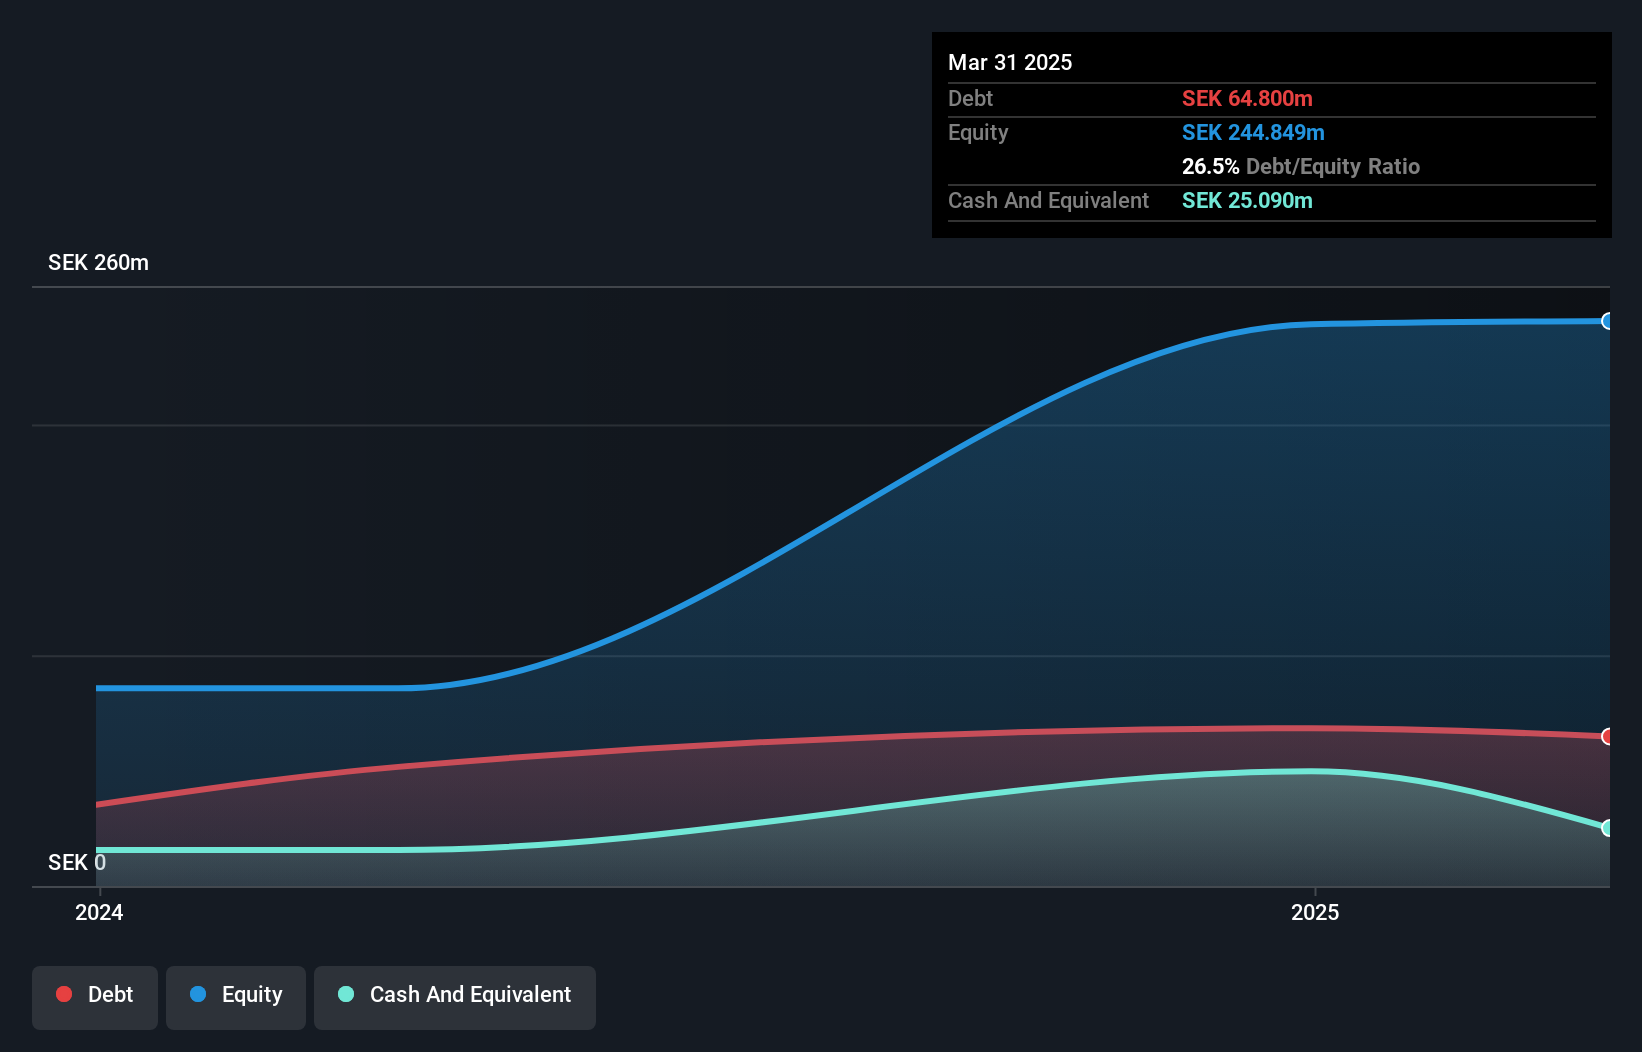Click the blue Equity legend dot
The height and width of the screenshot is (1052, 1642).
197,994
